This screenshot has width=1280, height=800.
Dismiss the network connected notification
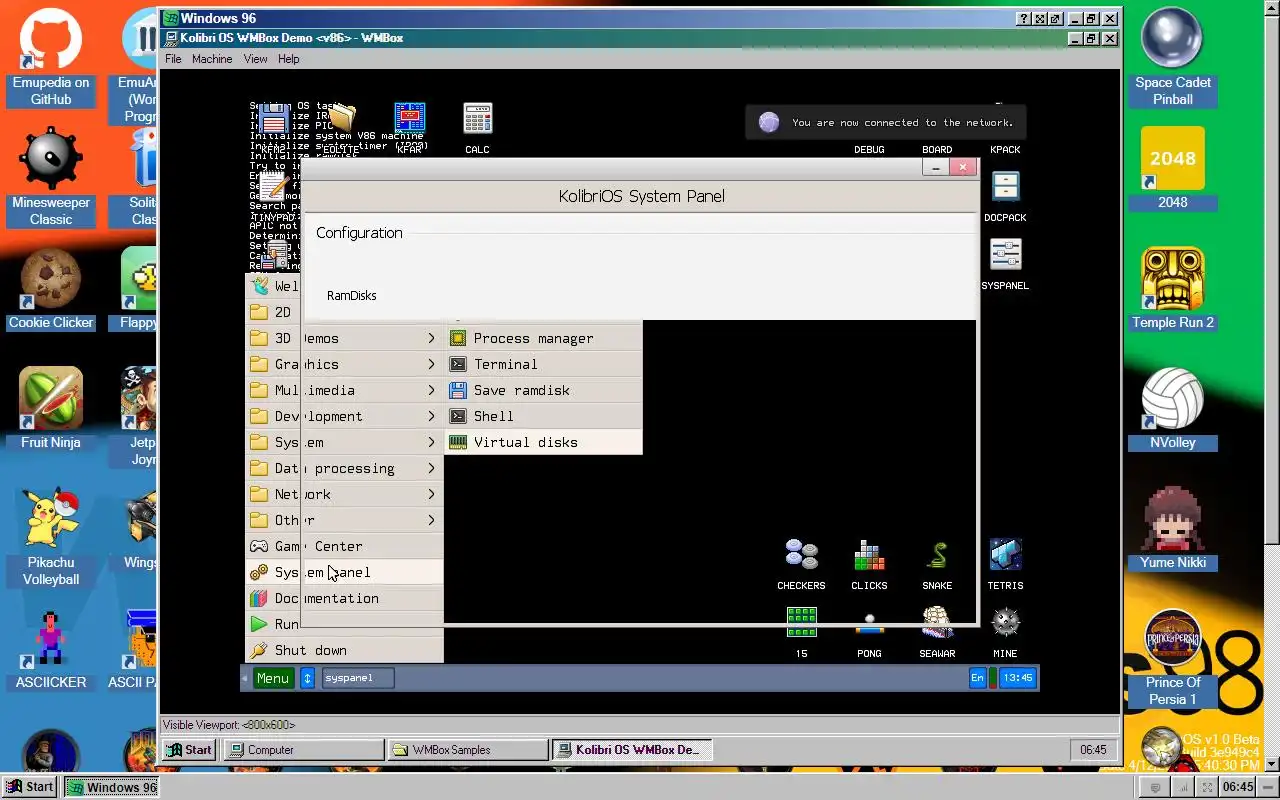pos(885,123)
